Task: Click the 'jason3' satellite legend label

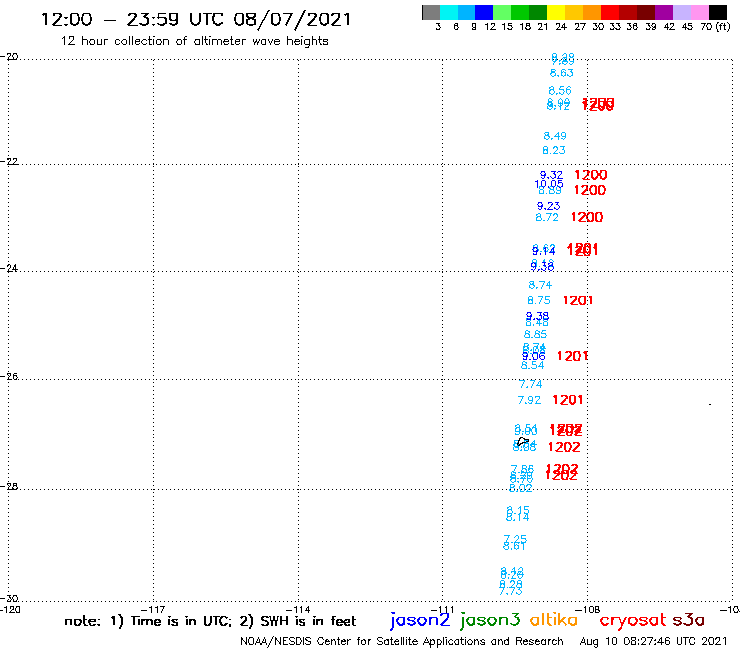Action: [x=490, y=620]
